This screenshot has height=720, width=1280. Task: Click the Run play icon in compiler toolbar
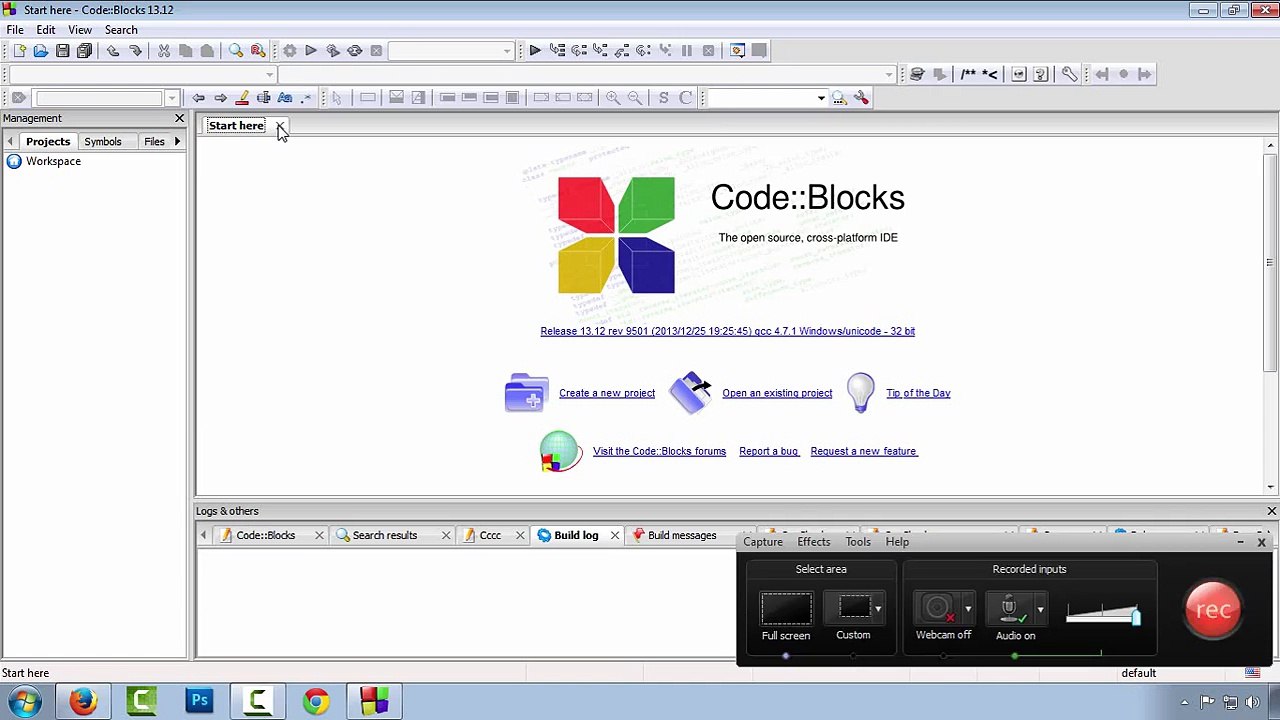[x=311, y=51]
